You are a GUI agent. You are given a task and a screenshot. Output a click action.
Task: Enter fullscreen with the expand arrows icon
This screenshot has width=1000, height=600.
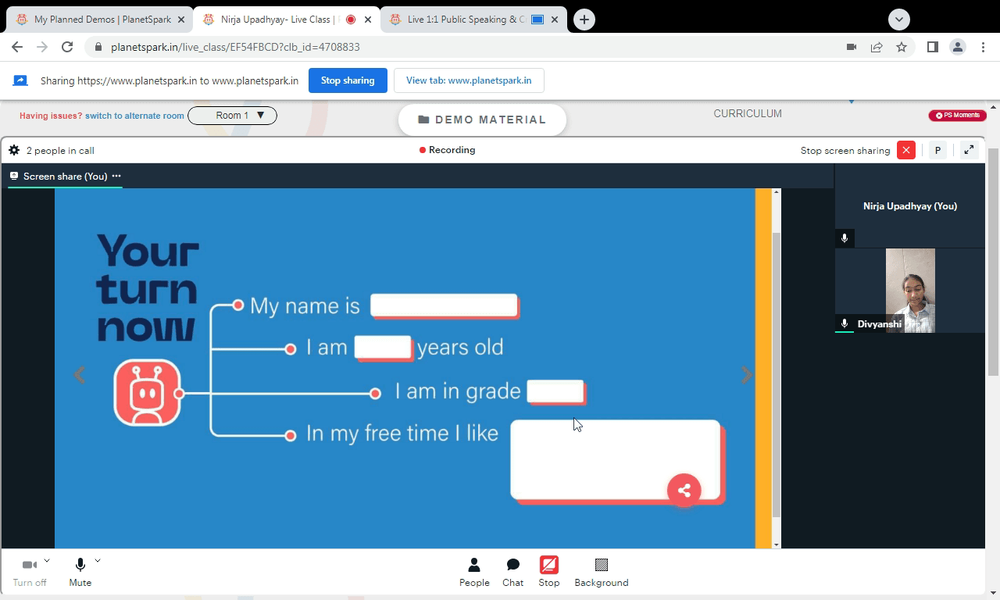coord(969,150)
